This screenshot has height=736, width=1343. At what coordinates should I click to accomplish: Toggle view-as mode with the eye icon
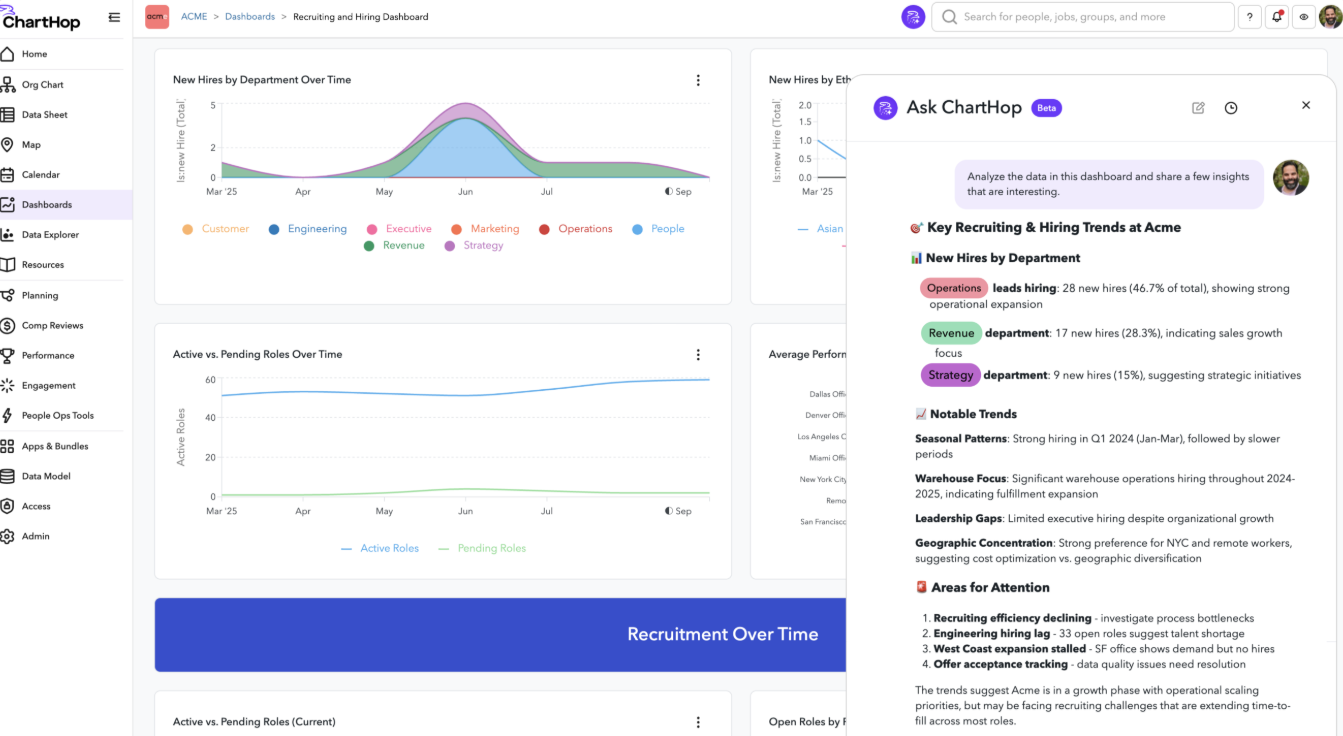pyautogui.click(x=1303, y=16)
